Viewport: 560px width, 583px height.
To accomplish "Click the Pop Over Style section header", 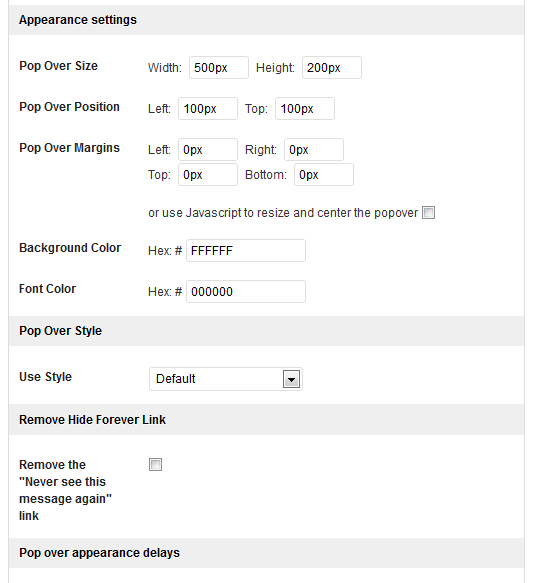I will tap(266, 331).
